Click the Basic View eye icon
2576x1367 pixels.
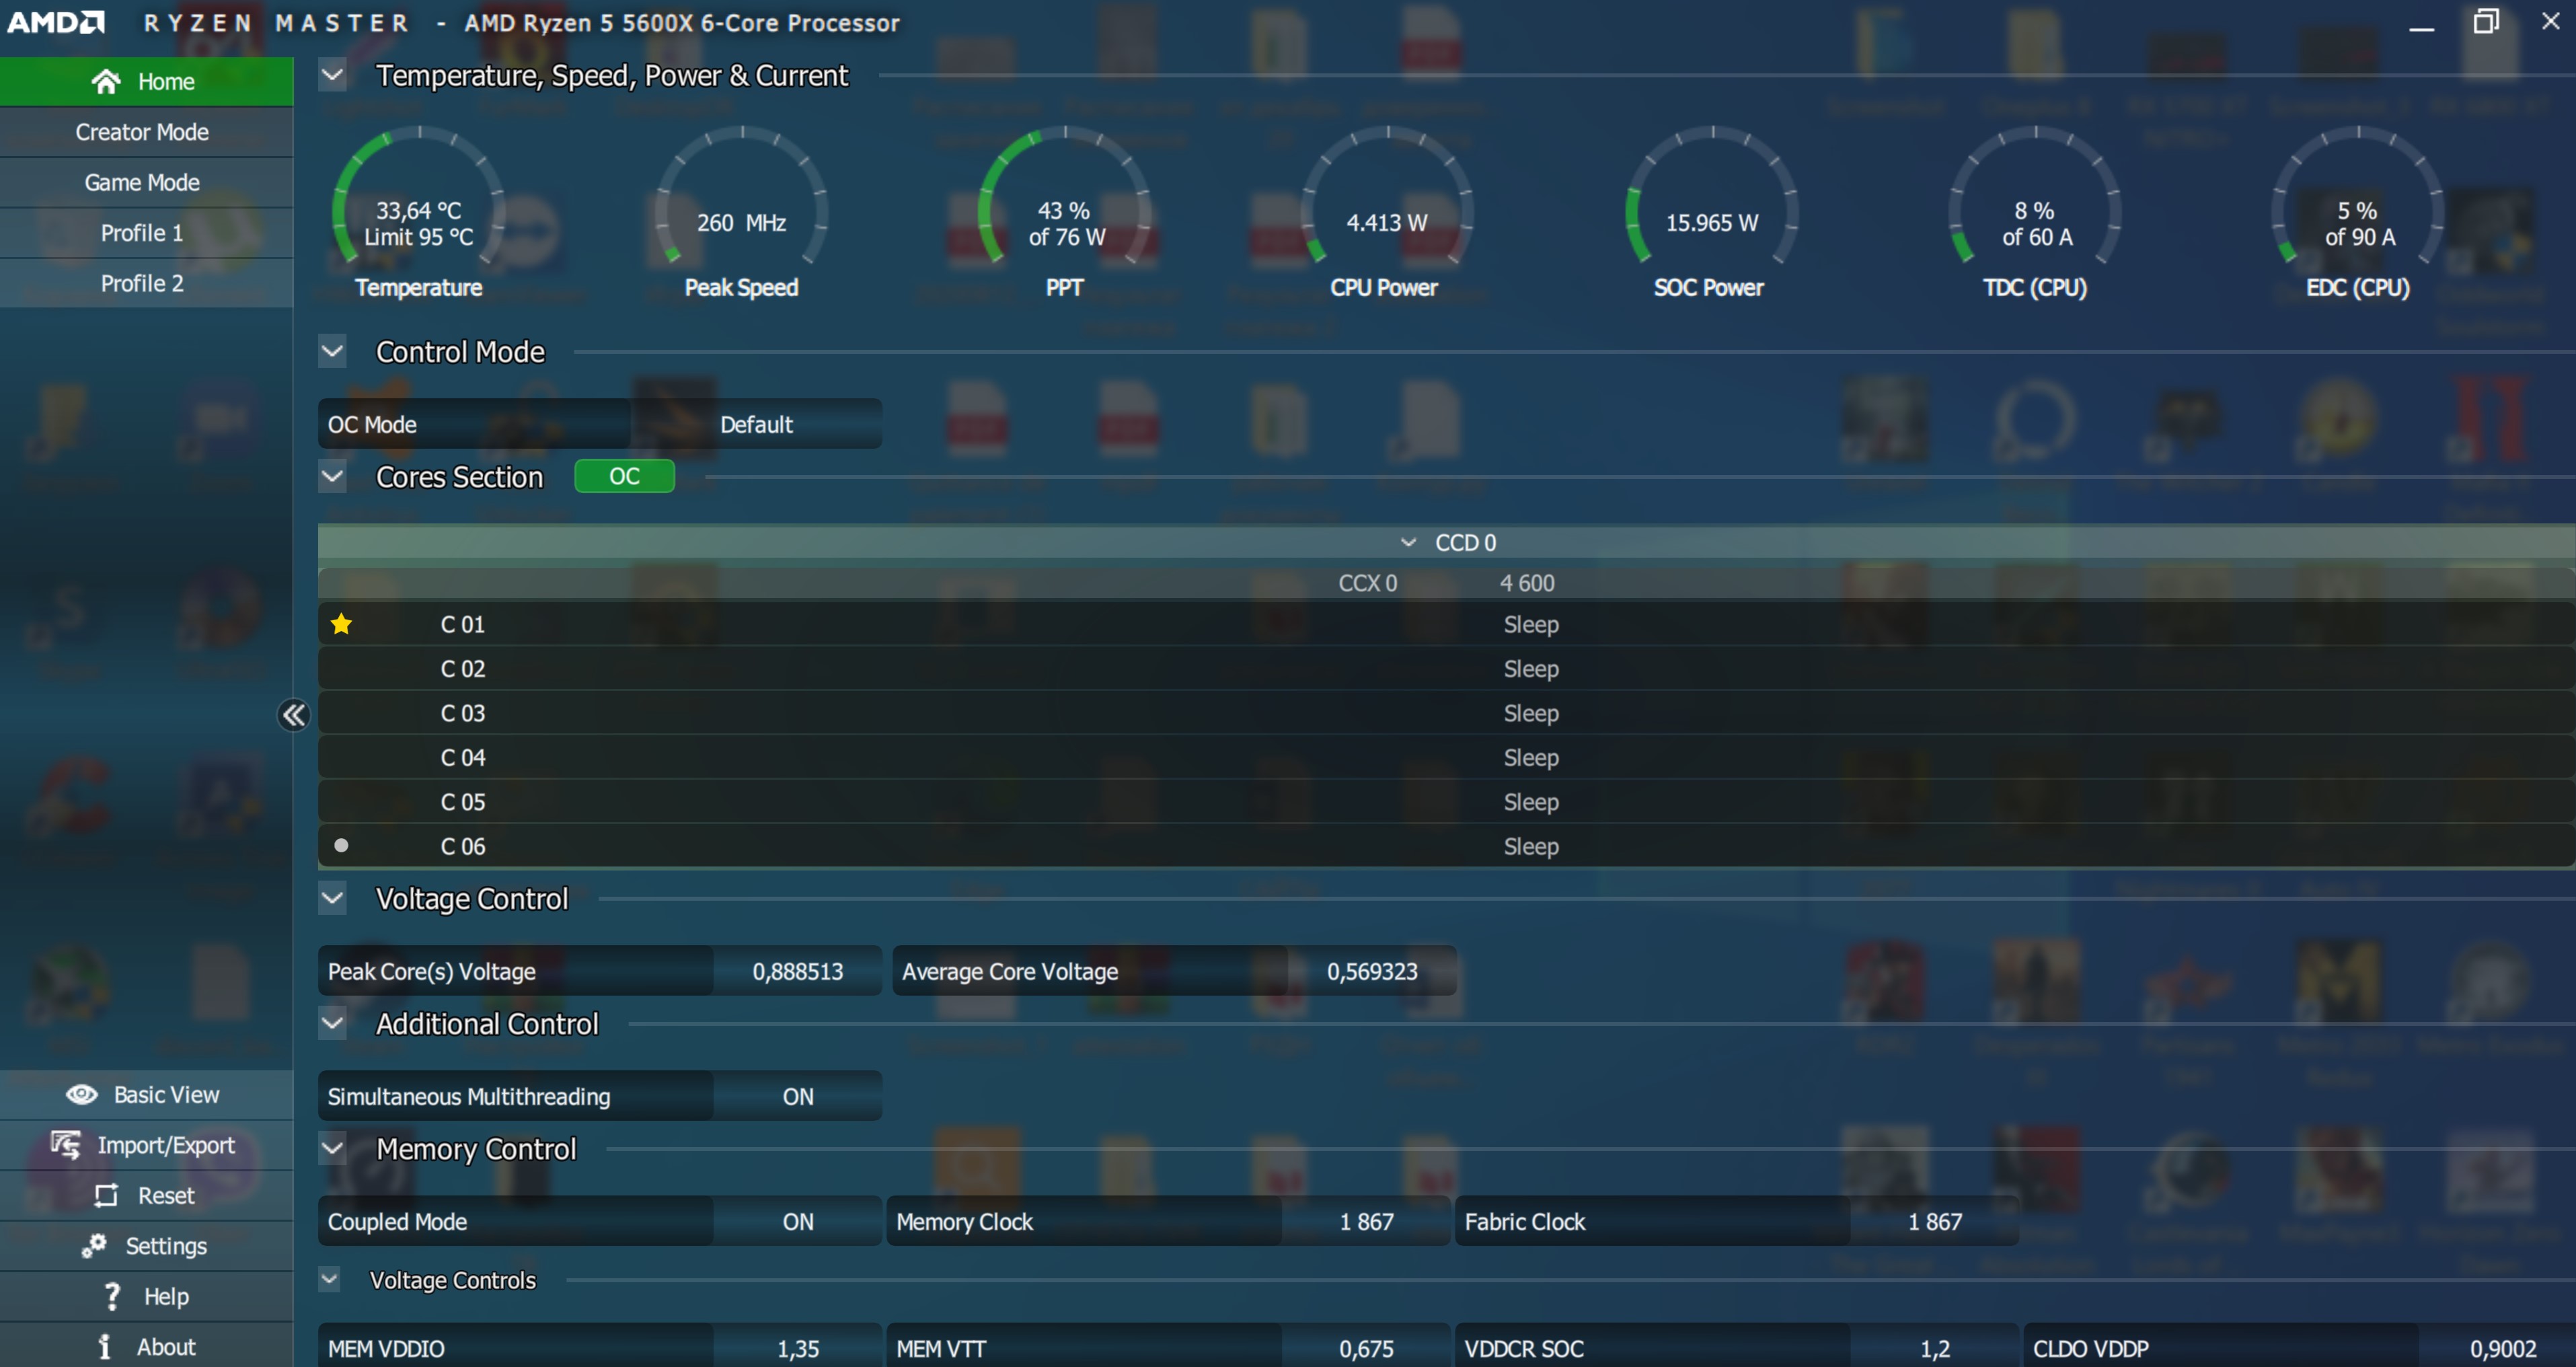[81, 1094]
